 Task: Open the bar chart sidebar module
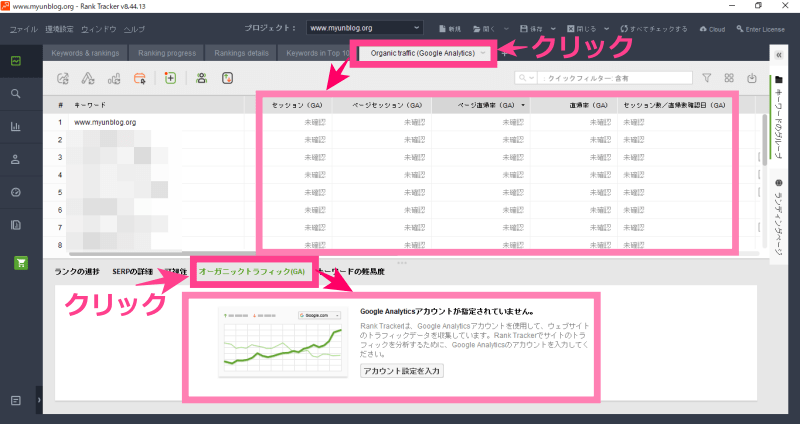click(16, 127)
